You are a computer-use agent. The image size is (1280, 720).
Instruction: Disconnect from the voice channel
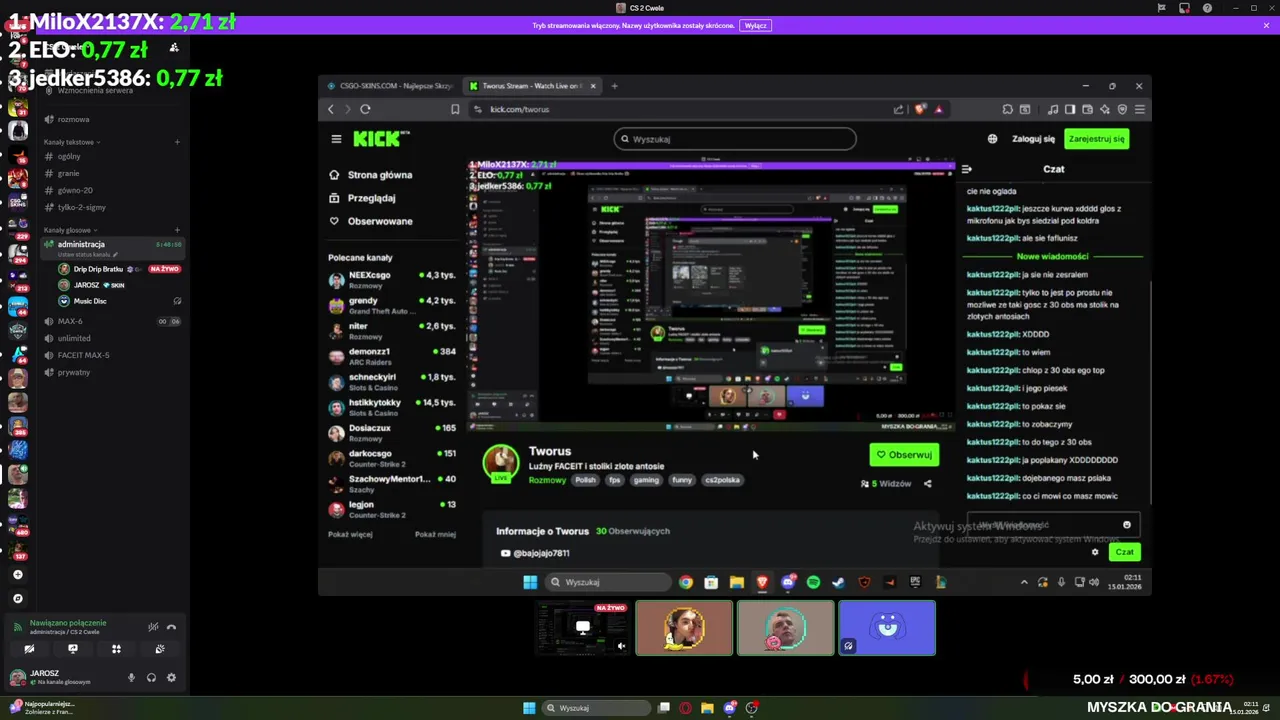click(171, 627)
